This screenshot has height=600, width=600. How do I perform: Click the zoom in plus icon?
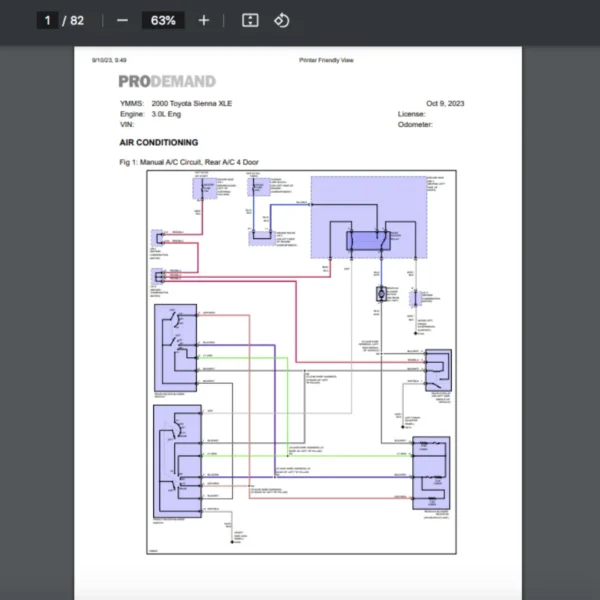coord(204,20)
